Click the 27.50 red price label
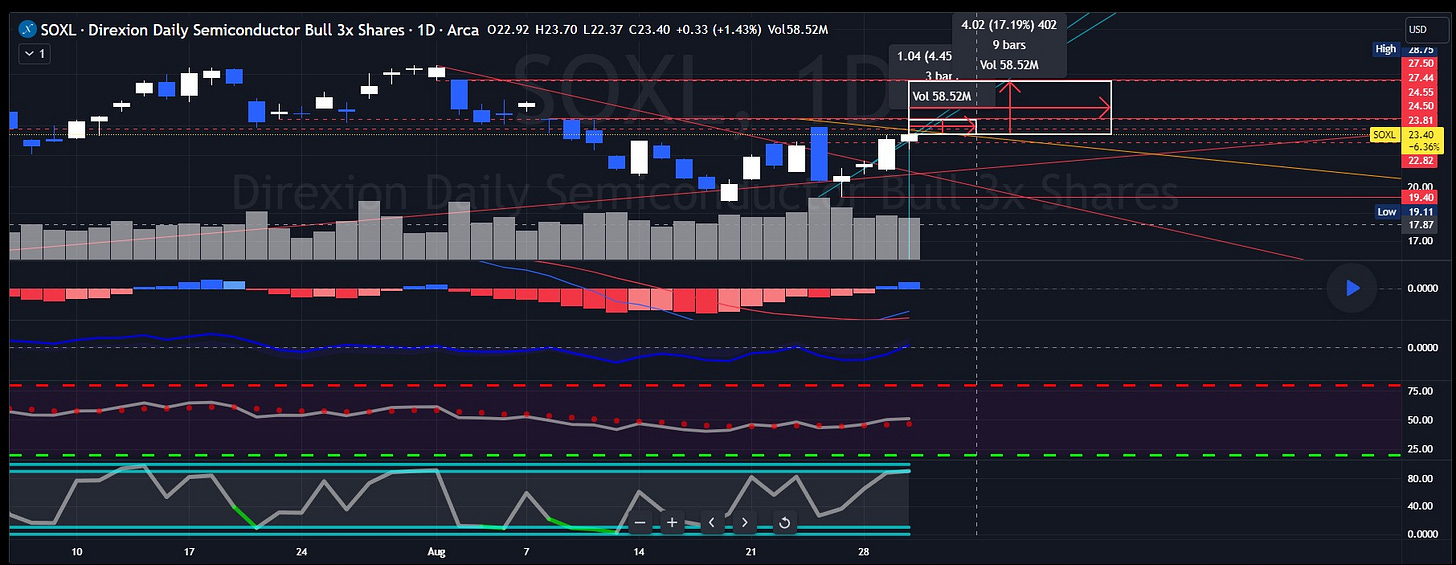This screenshot has width=1456, height=565. pos(1419,63)
